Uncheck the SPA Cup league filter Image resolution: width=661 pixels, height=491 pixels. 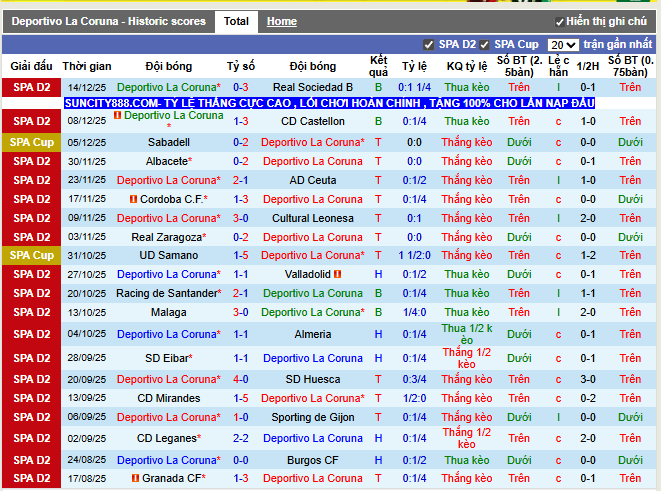[x=484, y=45]
